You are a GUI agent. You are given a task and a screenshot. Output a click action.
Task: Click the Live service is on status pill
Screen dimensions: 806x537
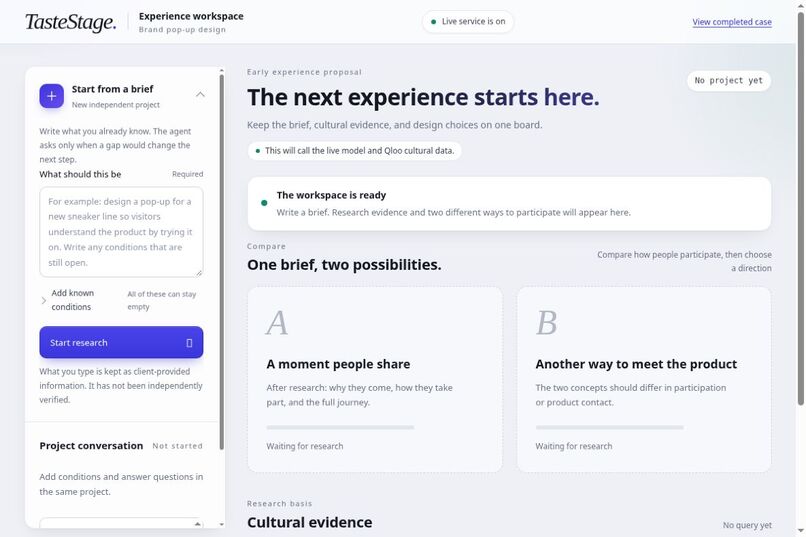tap(468, 22)
